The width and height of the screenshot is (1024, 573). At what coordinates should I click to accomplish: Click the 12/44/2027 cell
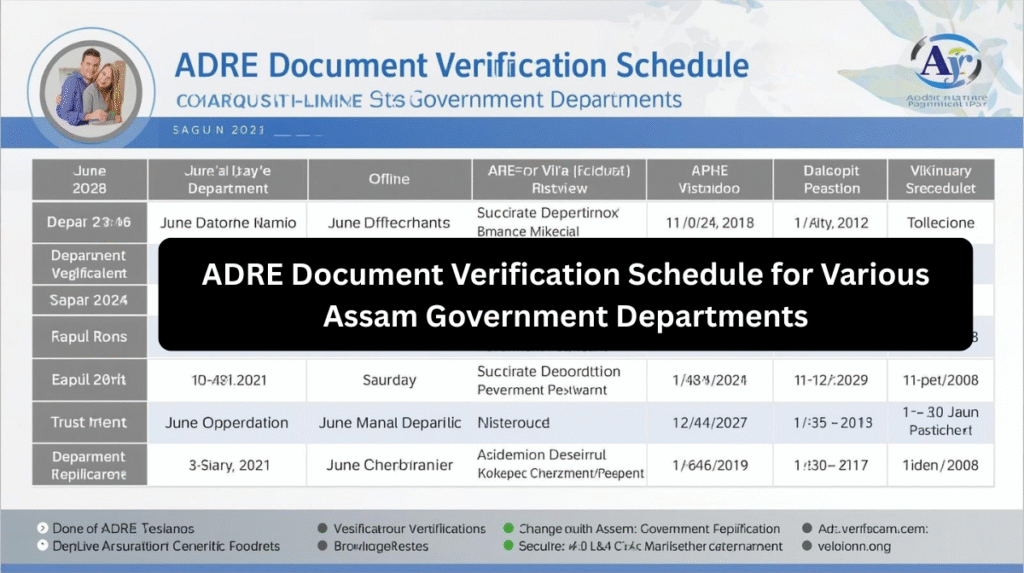[710, 423]
